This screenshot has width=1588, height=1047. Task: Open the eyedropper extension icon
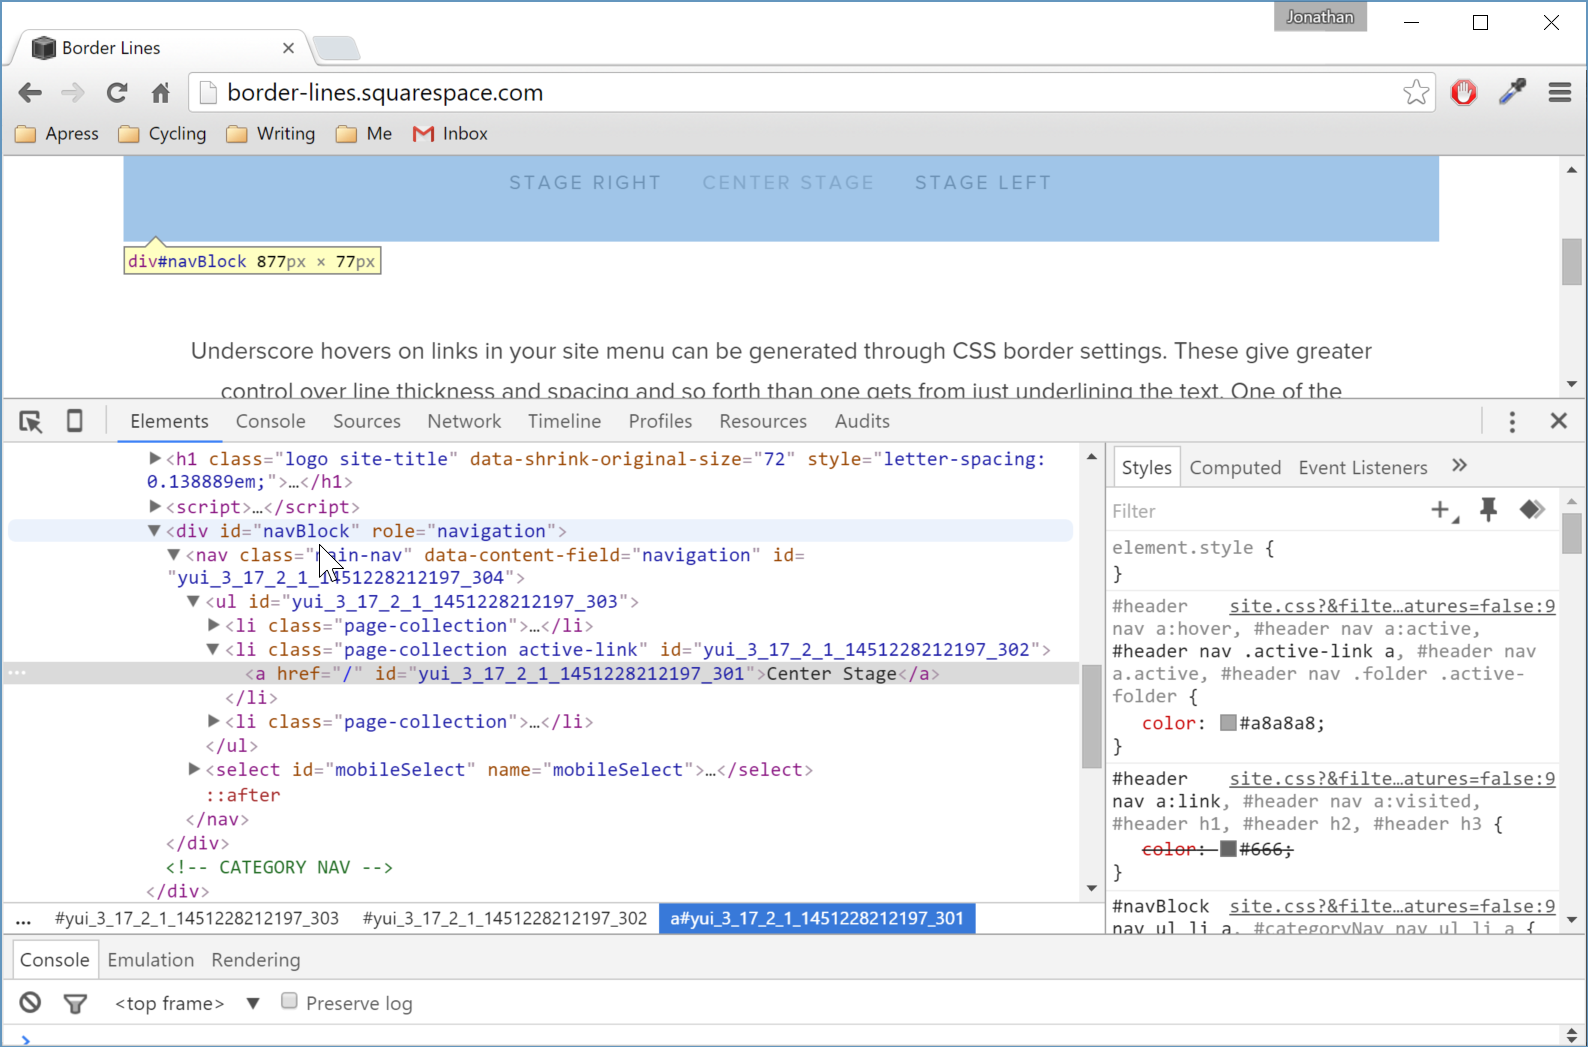click(1512, 92)
